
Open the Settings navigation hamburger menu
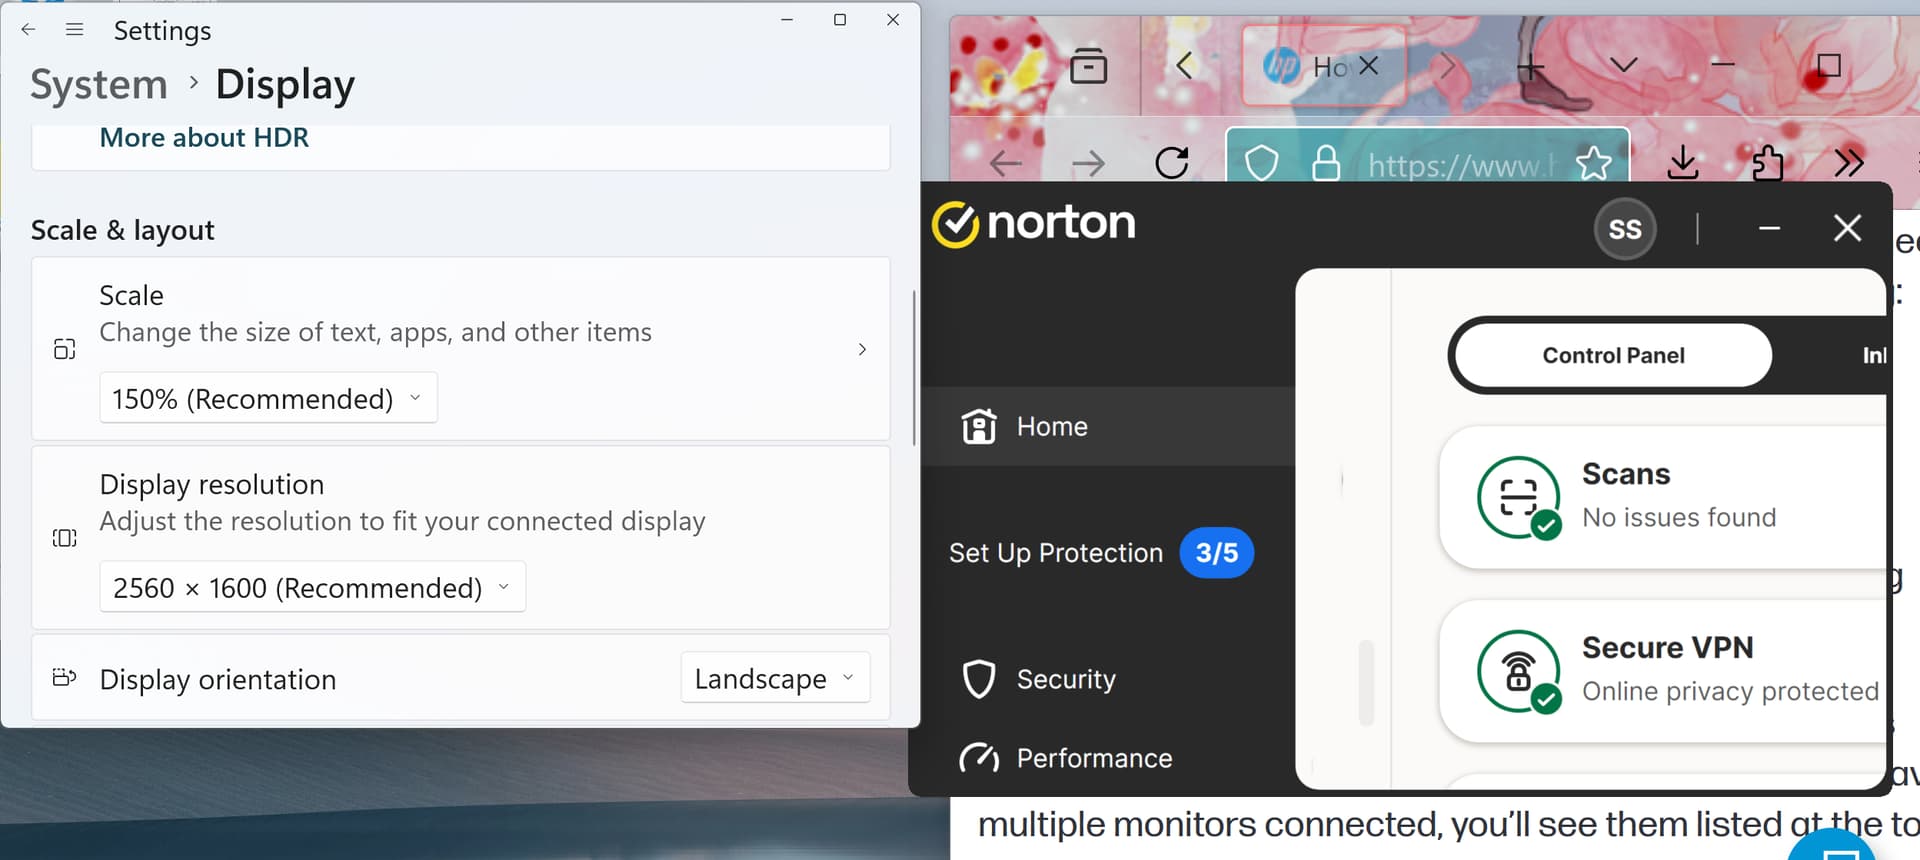pos(74,30)
